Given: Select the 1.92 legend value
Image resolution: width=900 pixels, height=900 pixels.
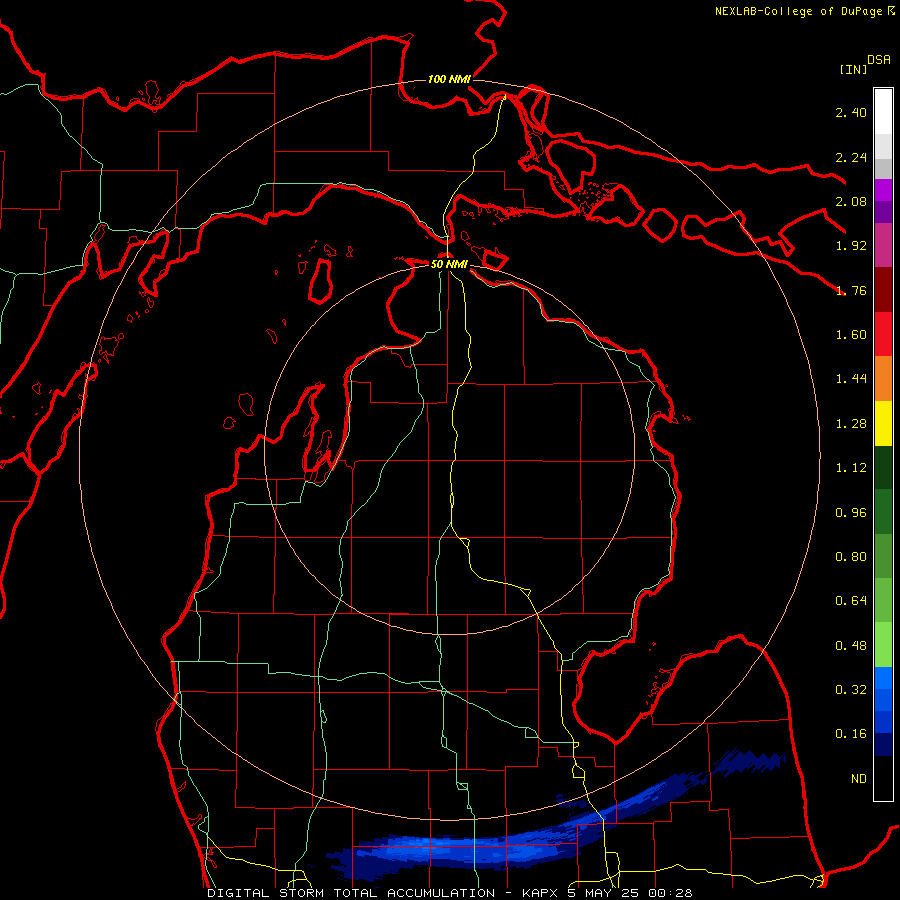Looking at the screenshot, I should point(851,246).
